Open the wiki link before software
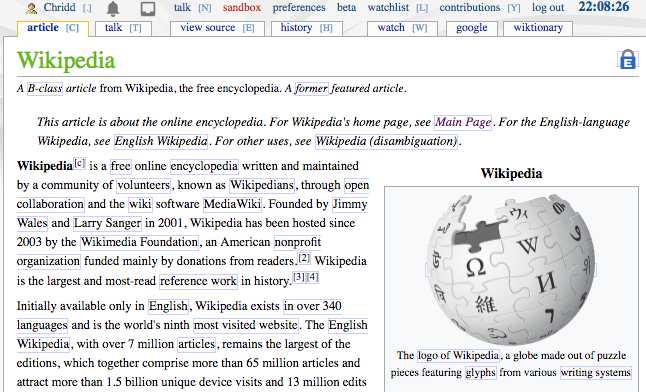The image size is (646, 392). 140,204
